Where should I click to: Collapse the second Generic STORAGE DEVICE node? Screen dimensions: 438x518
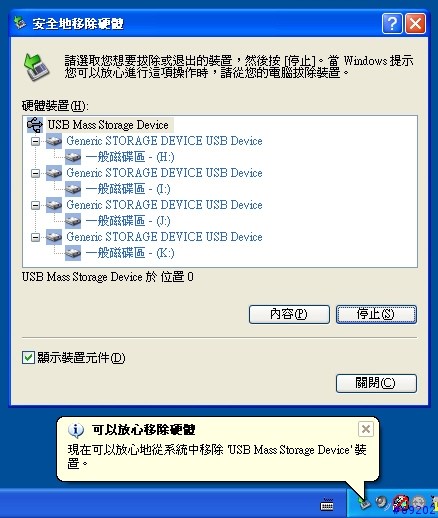click(35, 173)
